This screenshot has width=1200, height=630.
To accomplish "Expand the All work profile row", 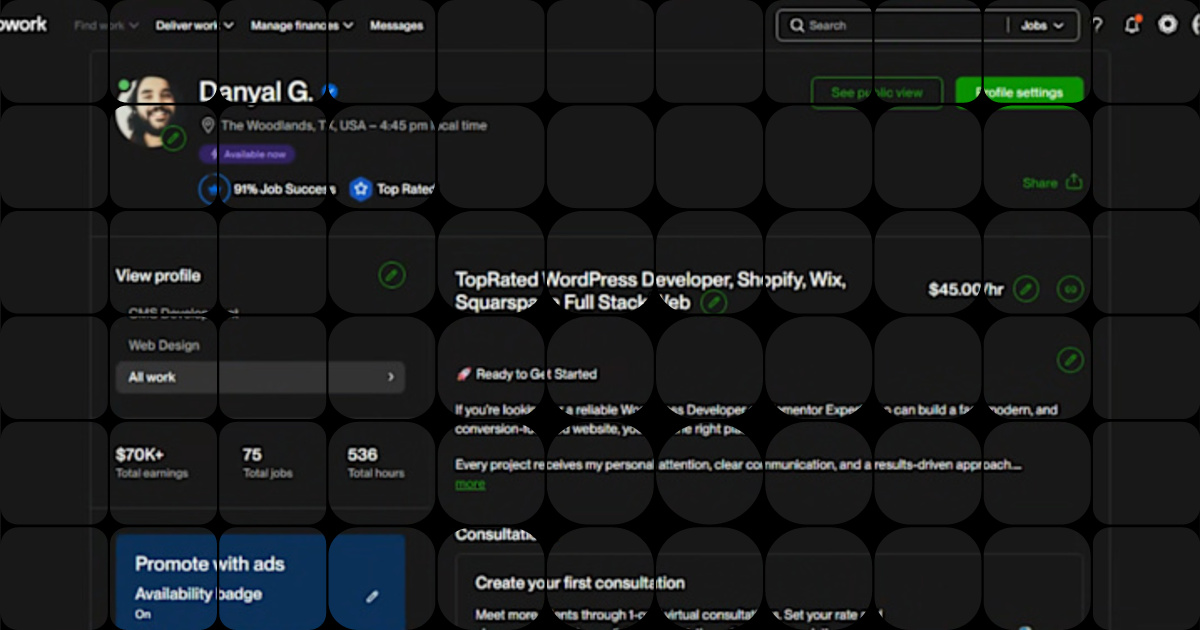I will (260, 377).
